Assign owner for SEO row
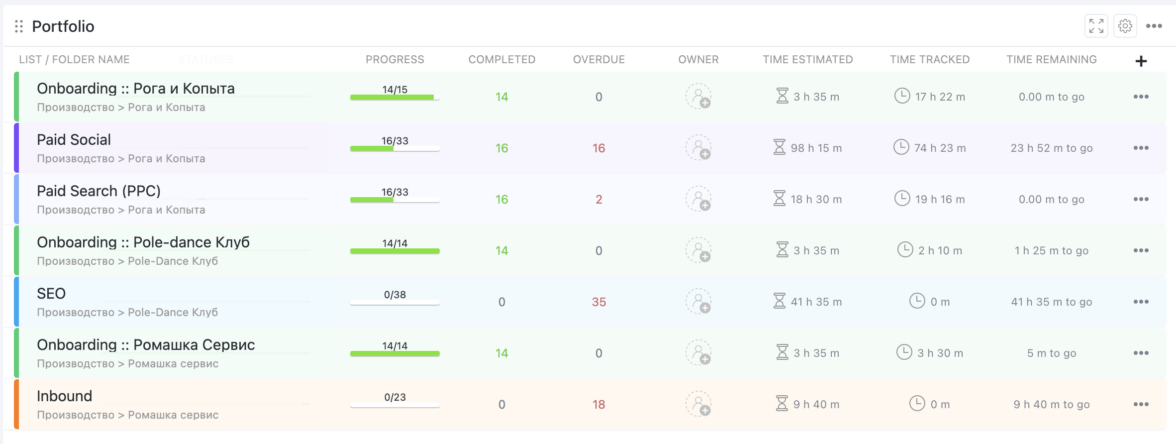 pyautogui.click(x=698, y=302)
